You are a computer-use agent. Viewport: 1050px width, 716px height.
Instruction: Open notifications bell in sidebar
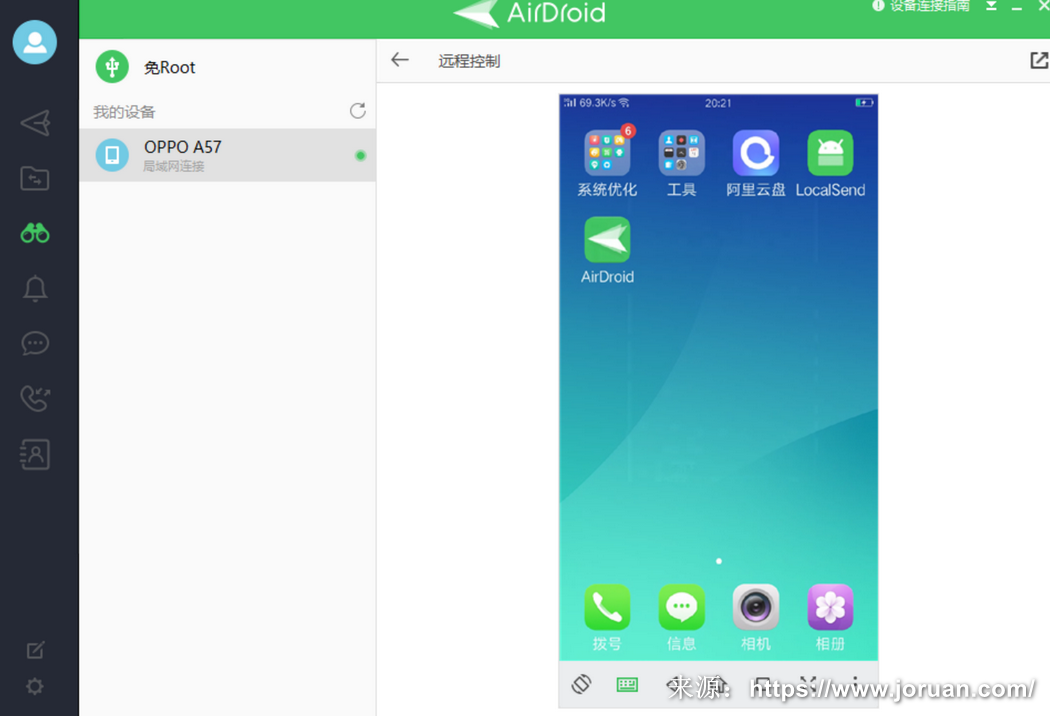(35, 289)
